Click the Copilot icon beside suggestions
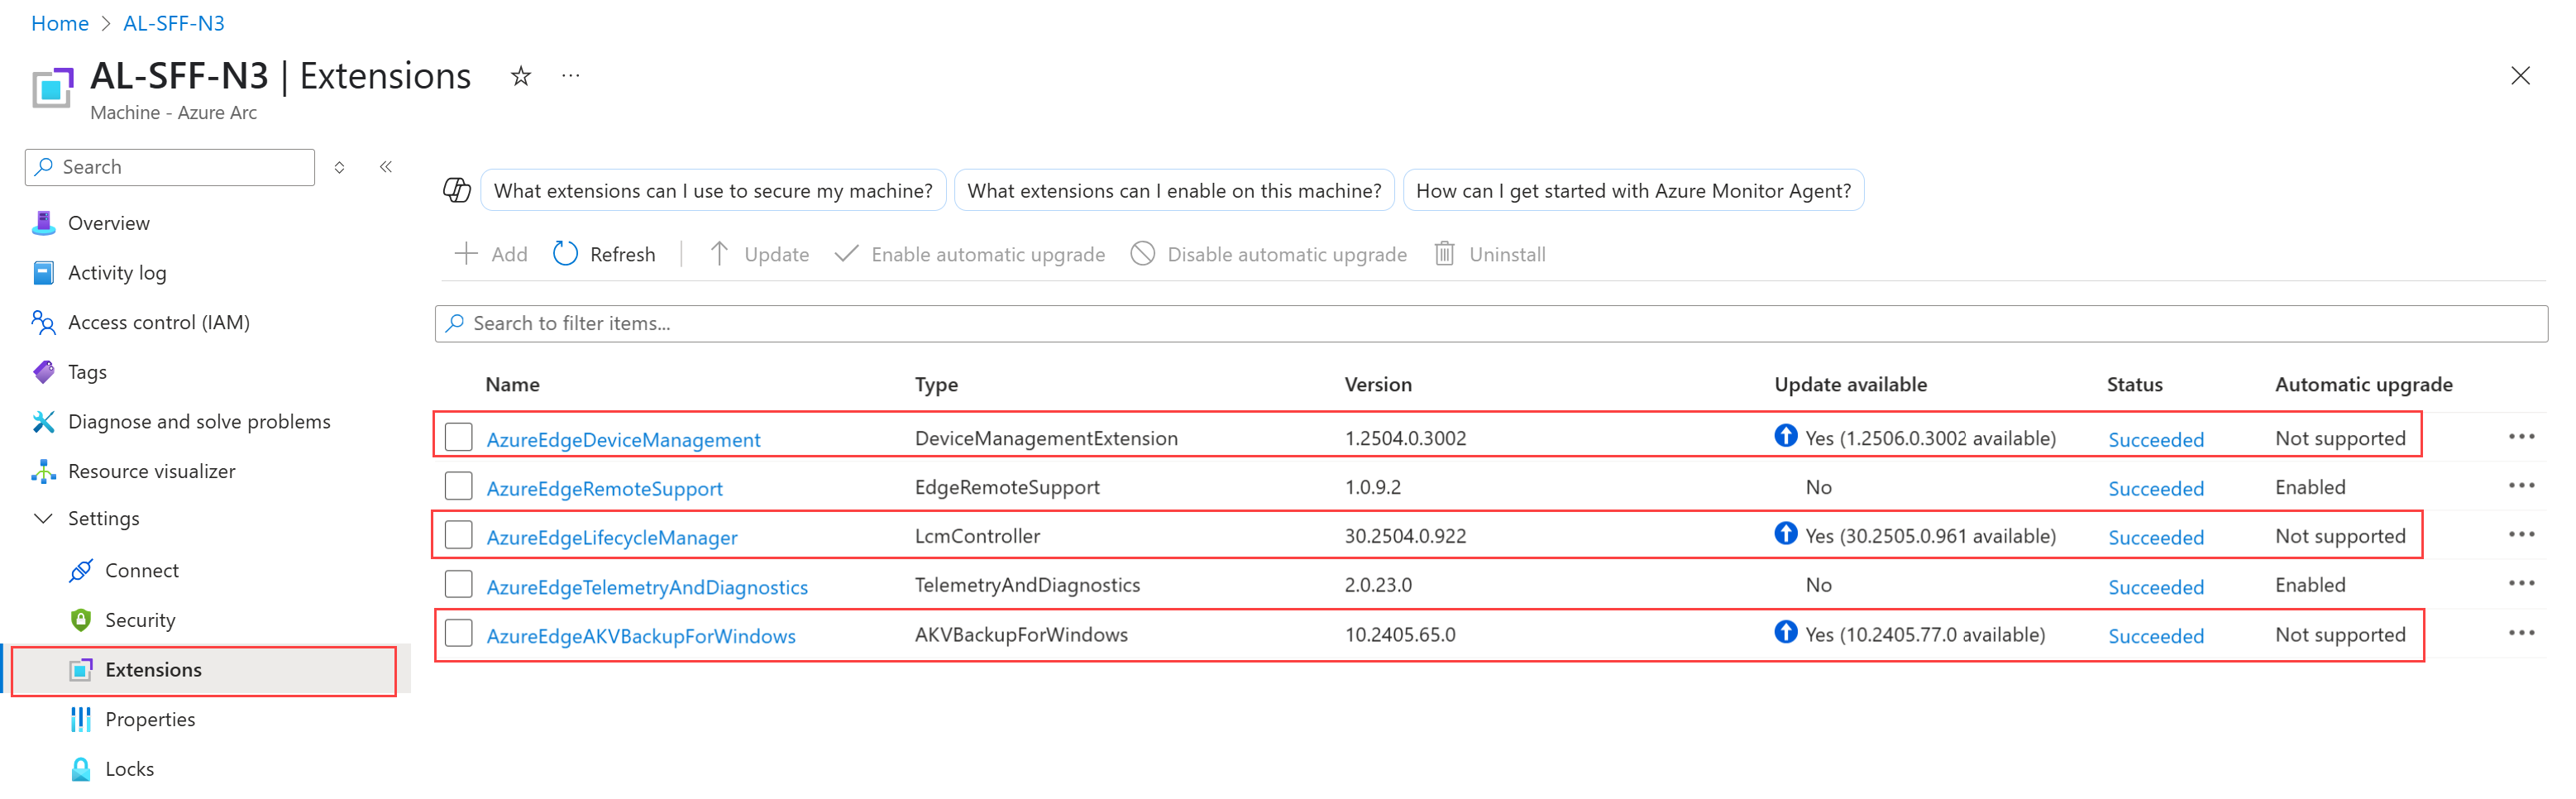The height and width of the screenshot is (799, 2576). (457, 190)
